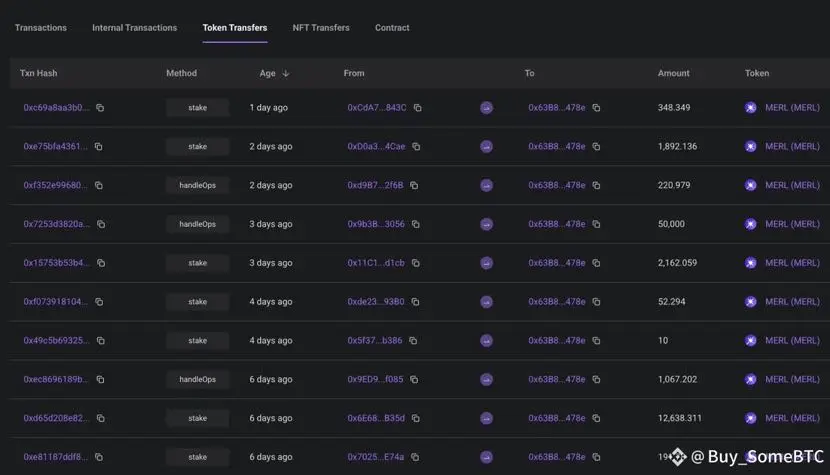830x475 pixels.
Task: Go to the Contract tab
Action: [392, 28]
